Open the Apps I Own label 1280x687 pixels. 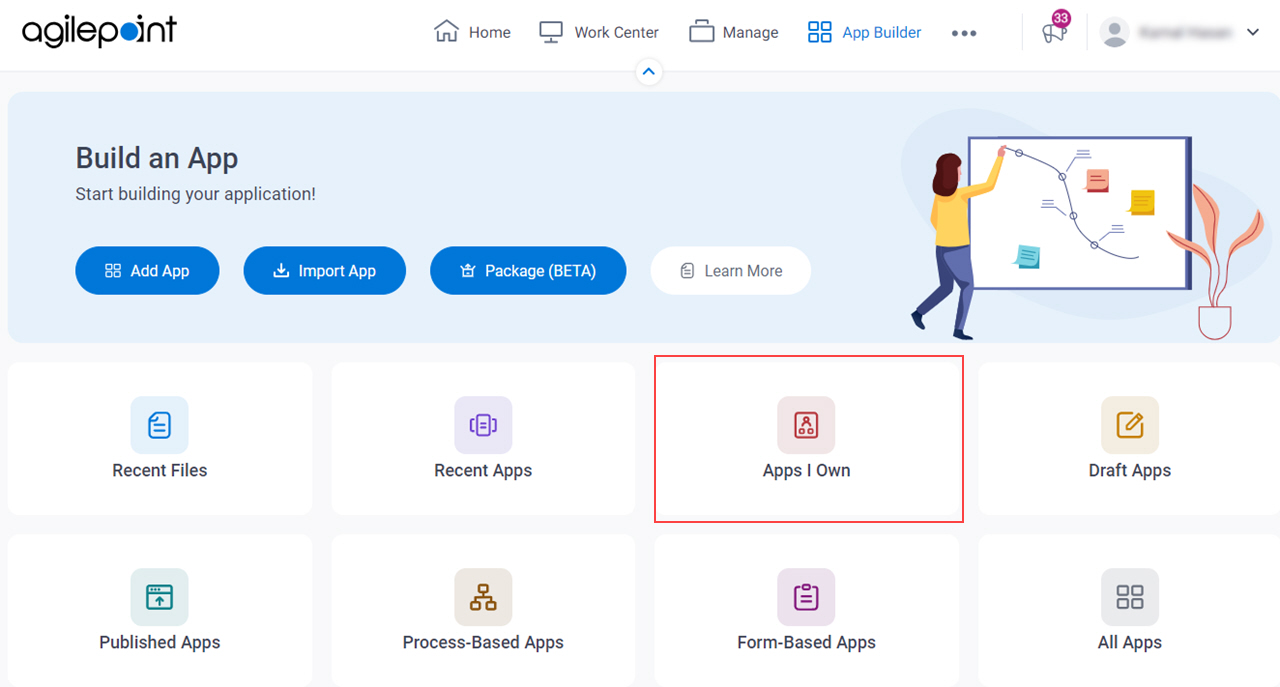click(806, 470)
